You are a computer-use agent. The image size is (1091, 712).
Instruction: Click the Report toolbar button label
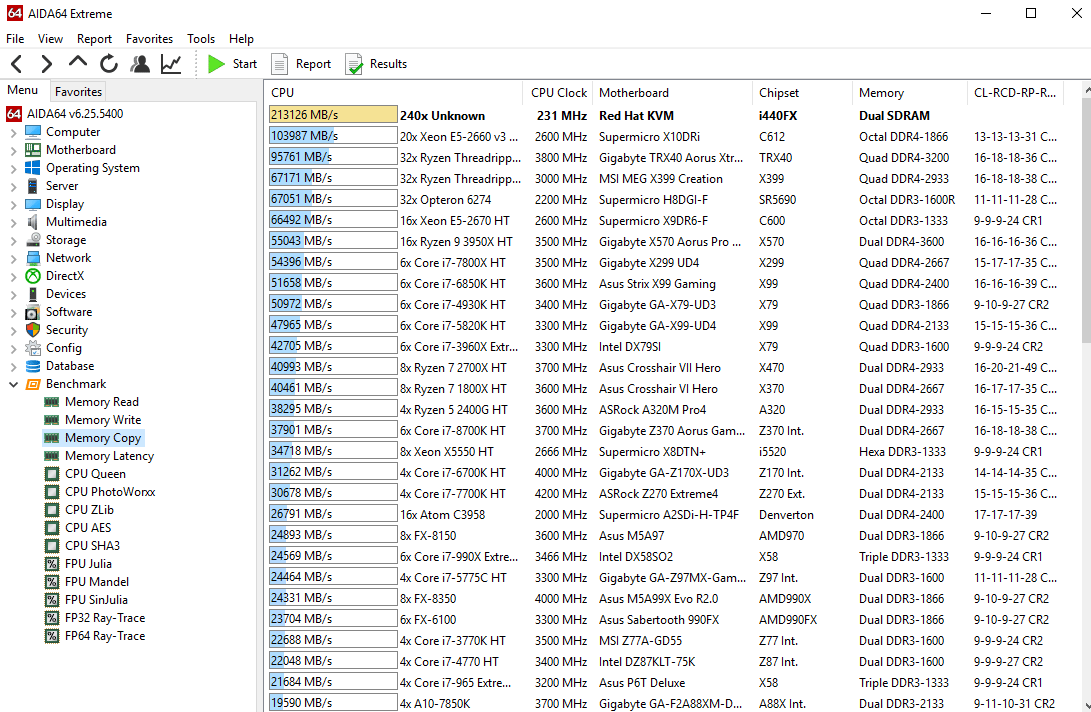pyautogui.click(x=313, y=64)
